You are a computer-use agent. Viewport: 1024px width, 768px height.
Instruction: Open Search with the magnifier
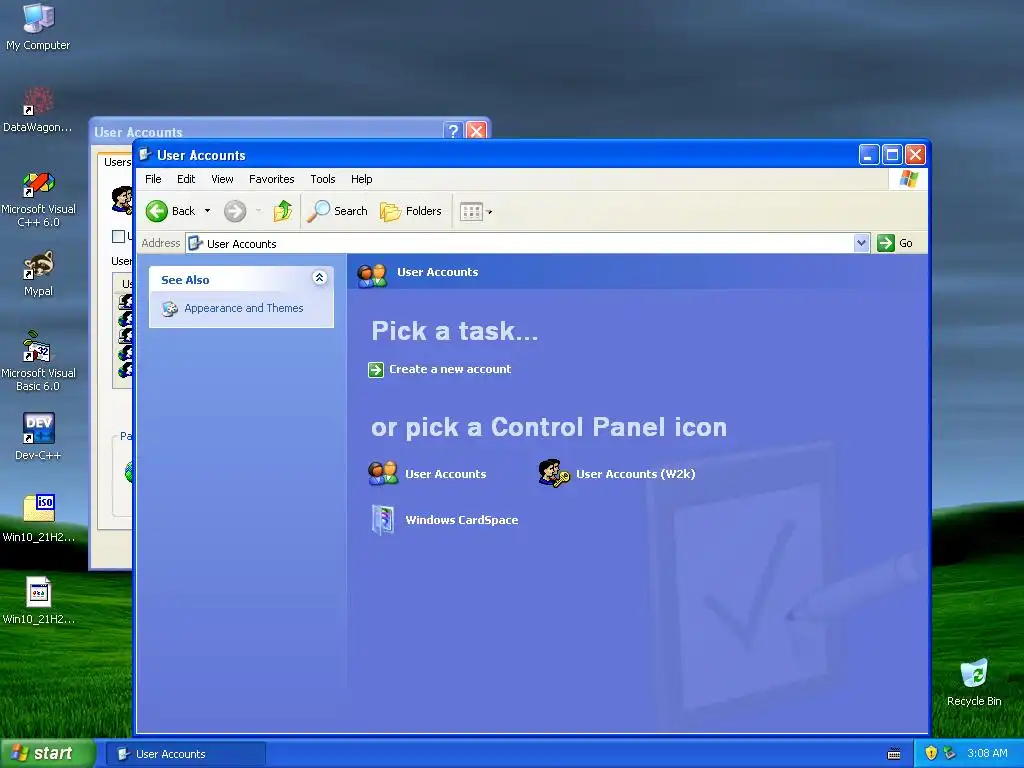(x=338, y=211)
